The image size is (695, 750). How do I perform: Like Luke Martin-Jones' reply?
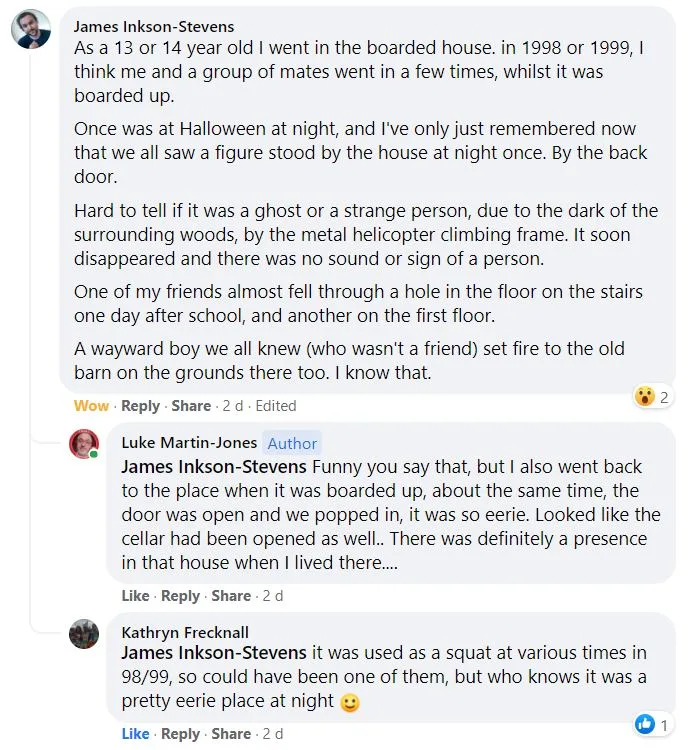pyautogui.click(x=135, y=596)
